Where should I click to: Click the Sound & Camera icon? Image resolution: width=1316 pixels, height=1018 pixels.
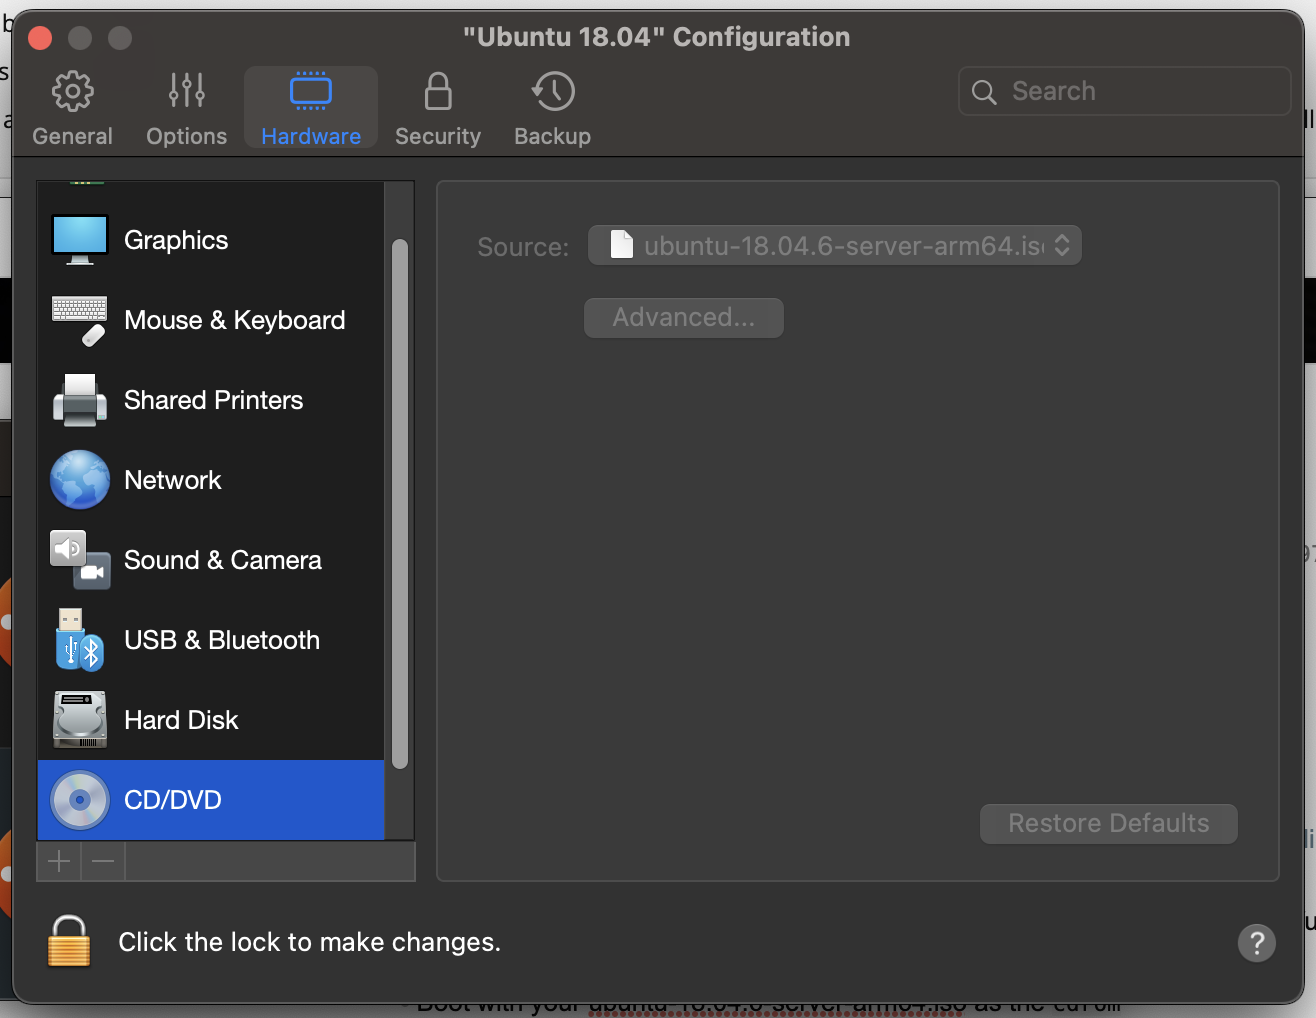coord(80,560)
